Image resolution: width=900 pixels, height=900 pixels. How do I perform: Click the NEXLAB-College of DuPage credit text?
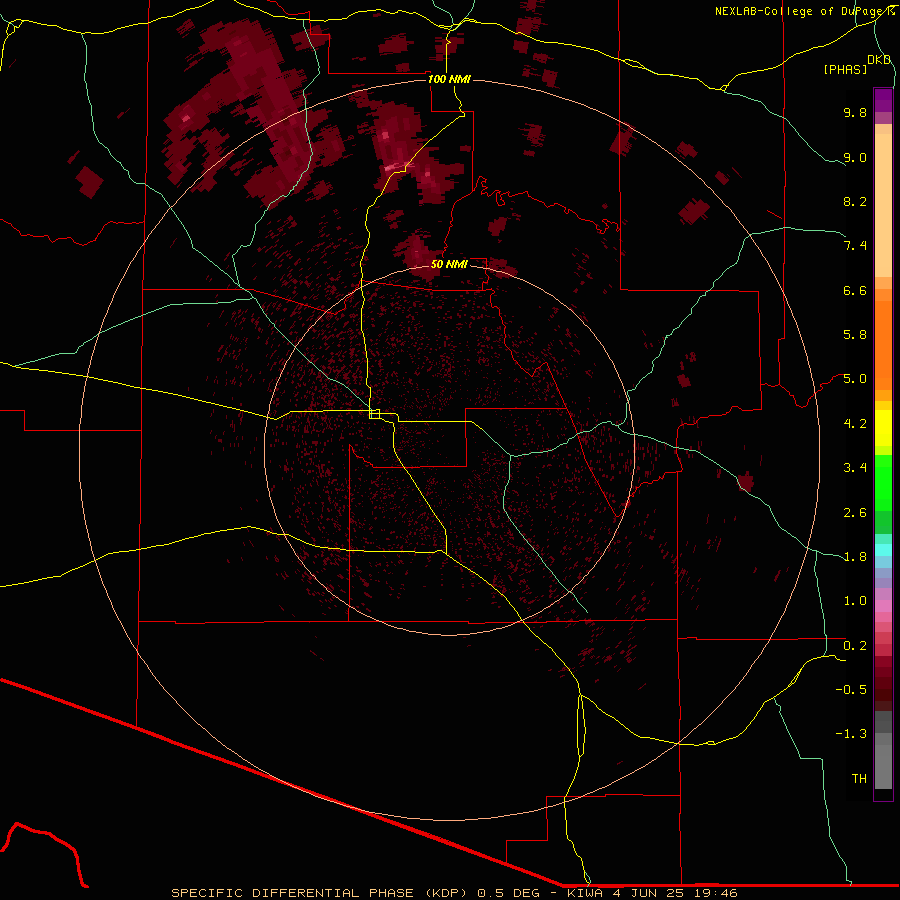[x=804, y=11]
